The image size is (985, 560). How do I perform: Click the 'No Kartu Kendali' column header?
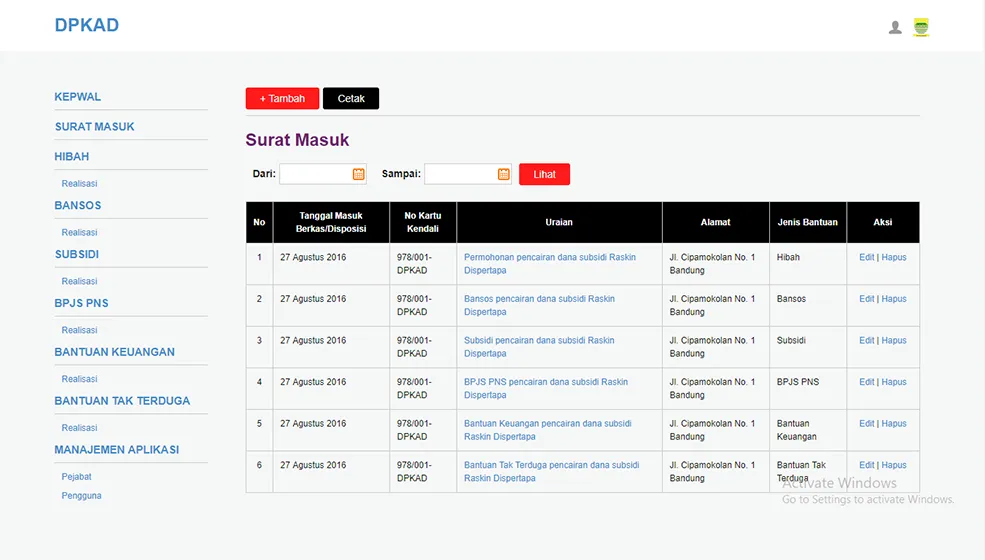pyautogui.click(x=423, y=222)
